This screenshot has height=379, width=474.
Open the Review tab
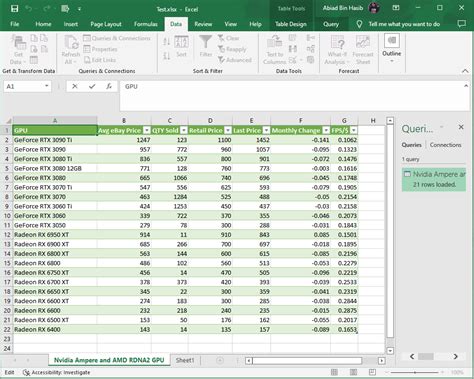(x=203, y=24)
